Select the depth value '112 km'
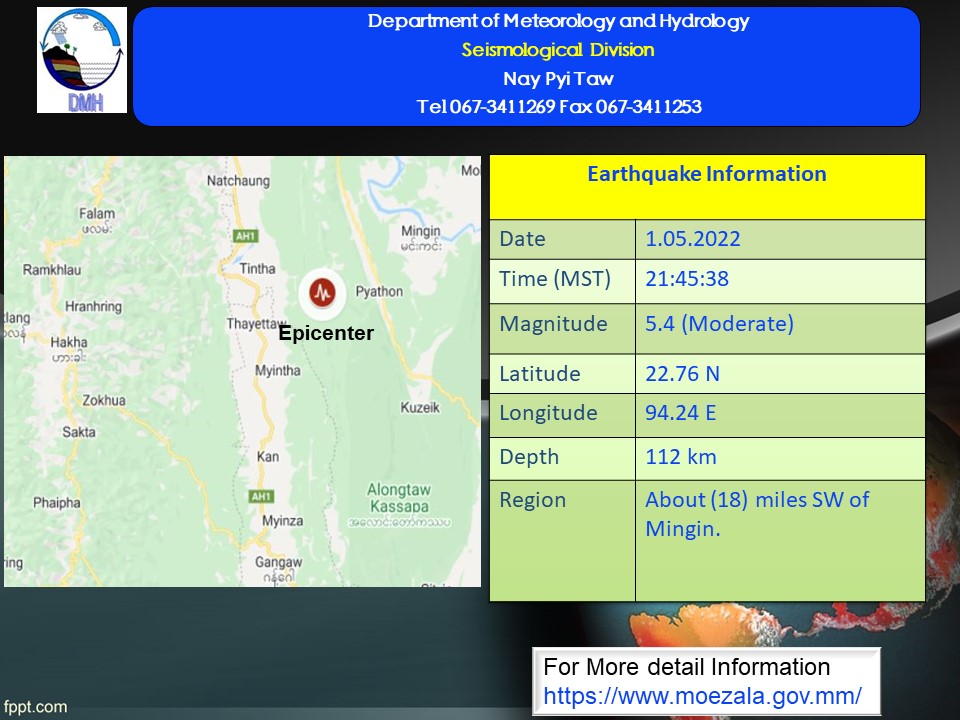 680,457
